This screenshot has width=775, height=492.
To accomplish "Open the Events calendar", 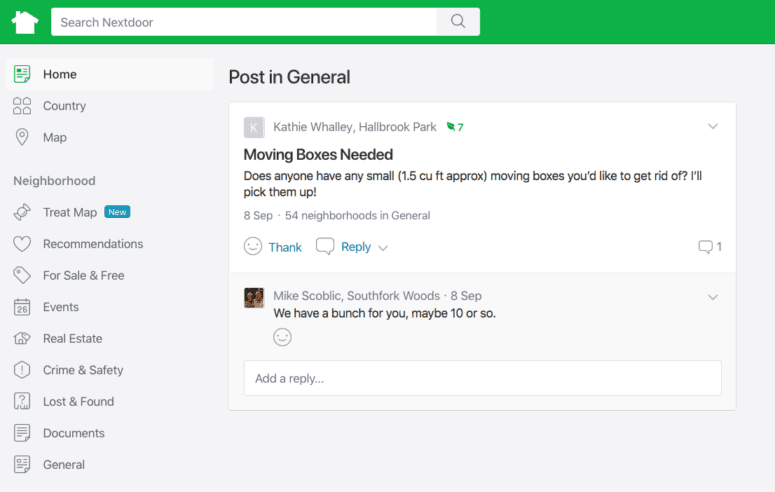I will [60, 307].
